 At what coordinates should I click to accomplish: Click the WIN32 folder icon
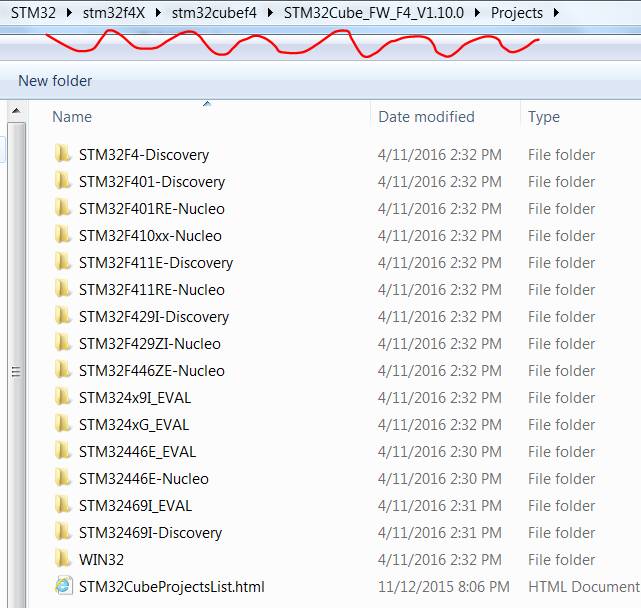63,559
